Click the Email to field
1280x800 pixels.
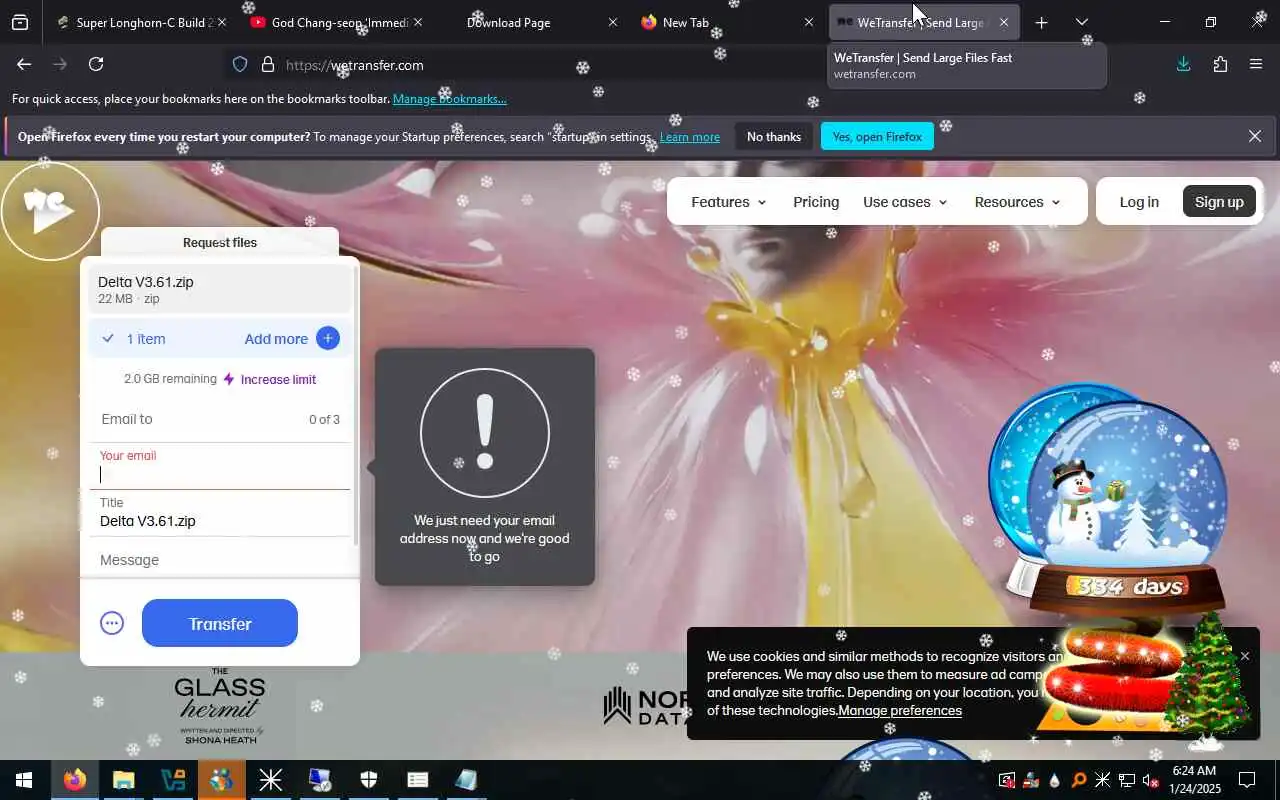220,420
